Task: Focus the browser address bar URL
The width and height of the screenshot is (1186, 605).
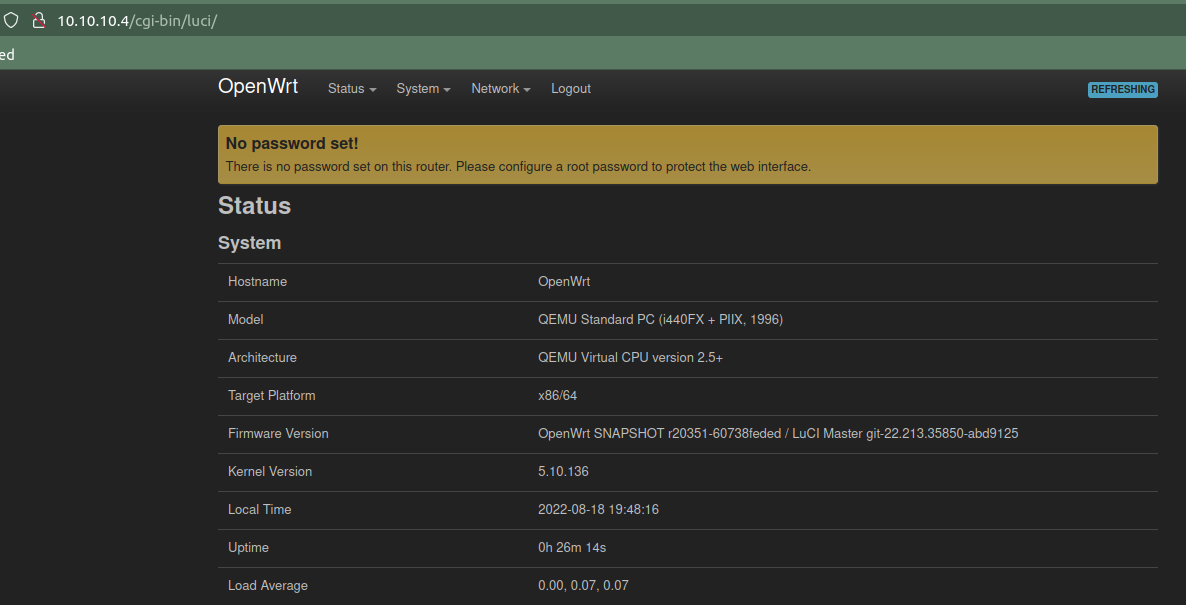Action: 137,20
